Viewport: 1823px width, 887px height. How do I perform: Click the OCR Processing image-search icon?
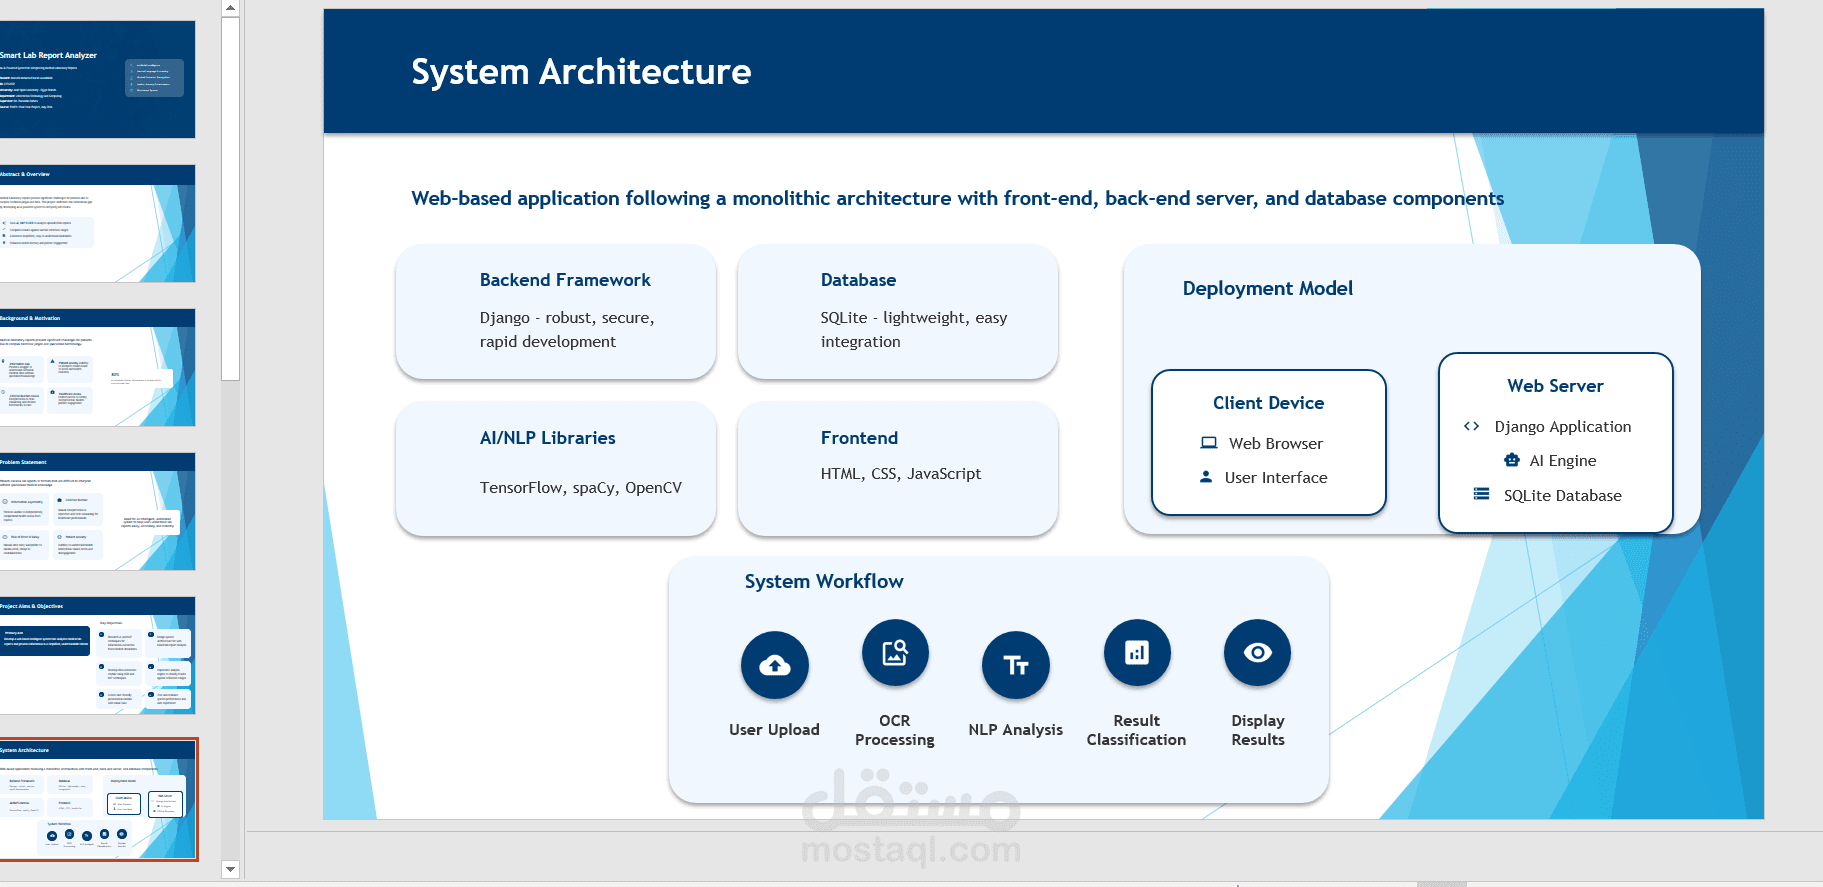tap(895, 653)
